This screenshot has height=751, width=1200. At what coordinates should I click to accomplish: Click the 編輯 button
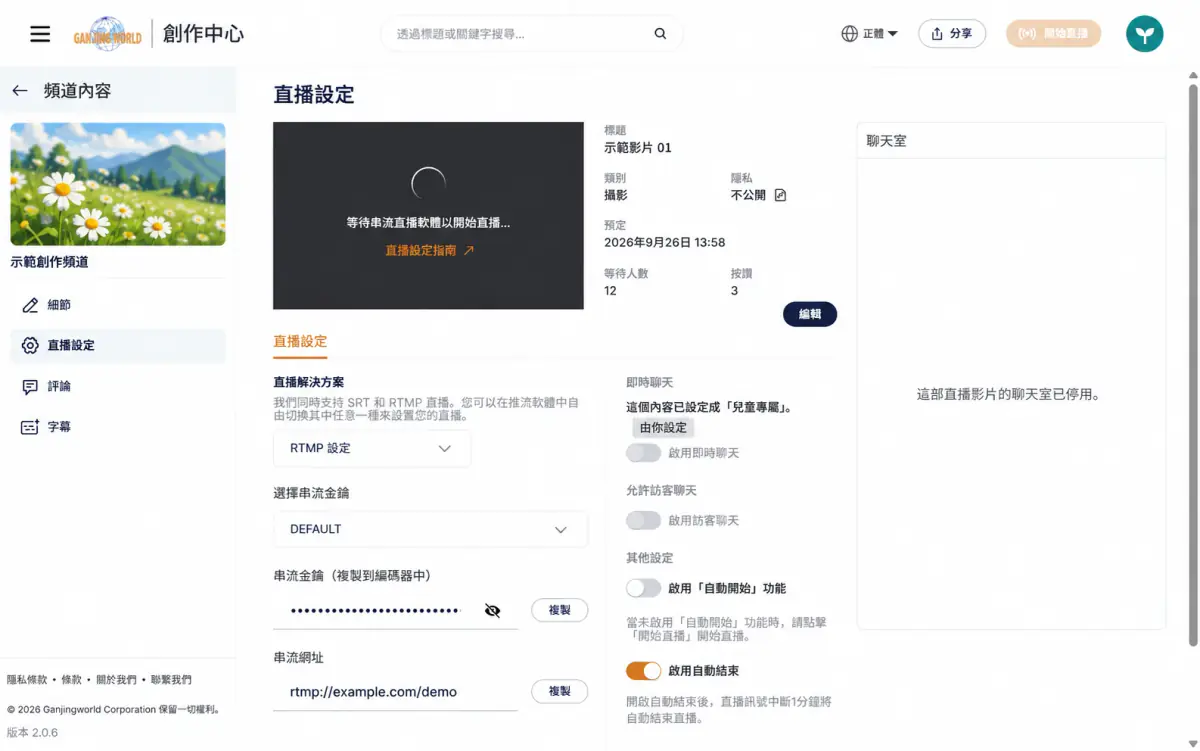pos(810,314)
